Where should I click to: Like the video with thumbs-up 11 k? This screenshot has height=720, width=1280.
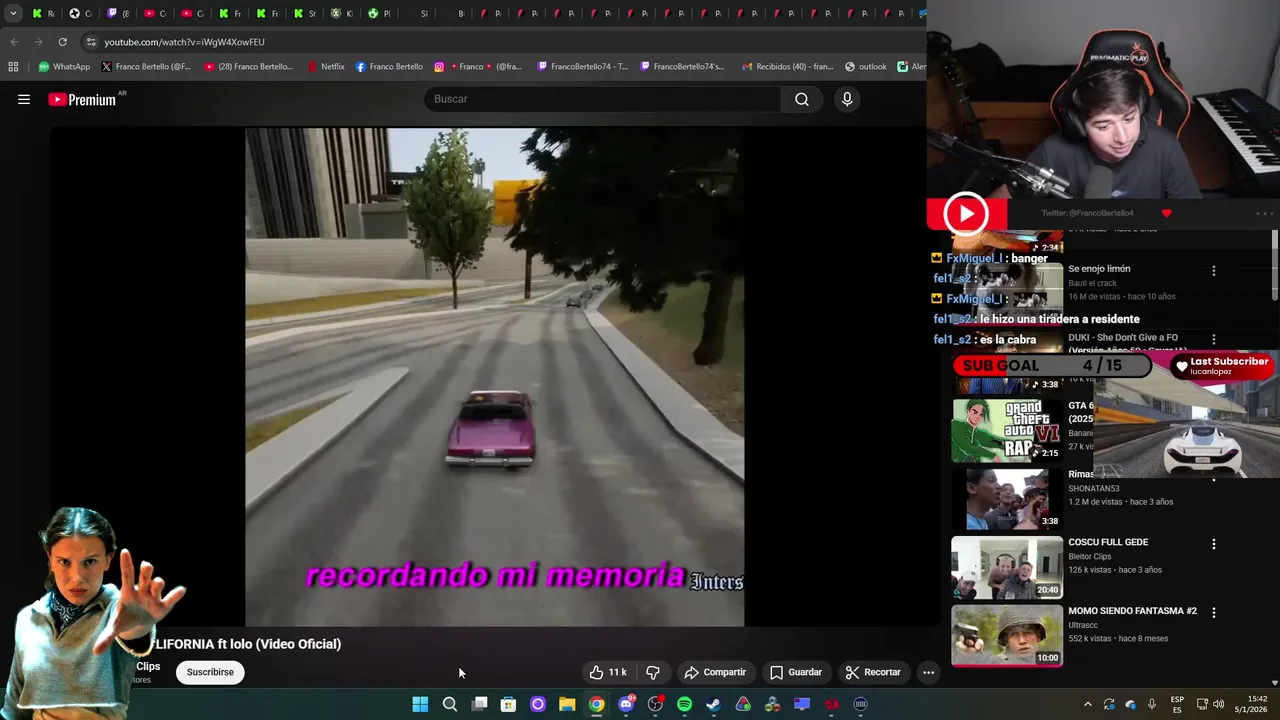(608, 672)
